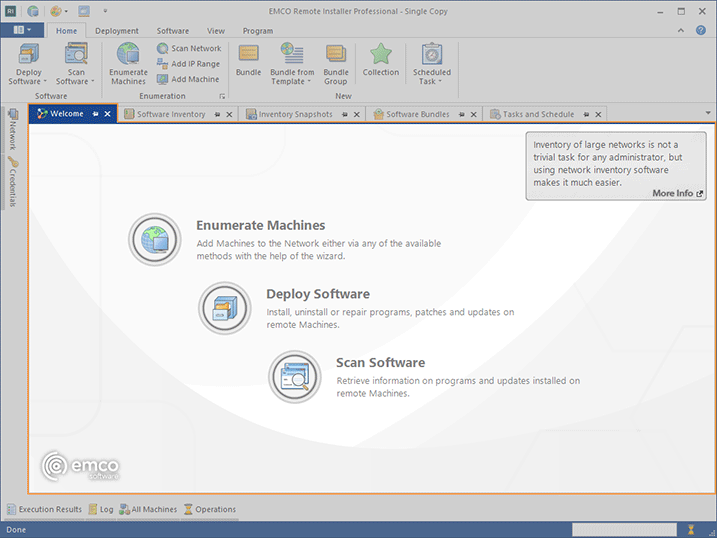Open the Tasks and Schedule tab
Image resolution: width=717 pixels, height=538 pixels.
click(x=537, y=115)
